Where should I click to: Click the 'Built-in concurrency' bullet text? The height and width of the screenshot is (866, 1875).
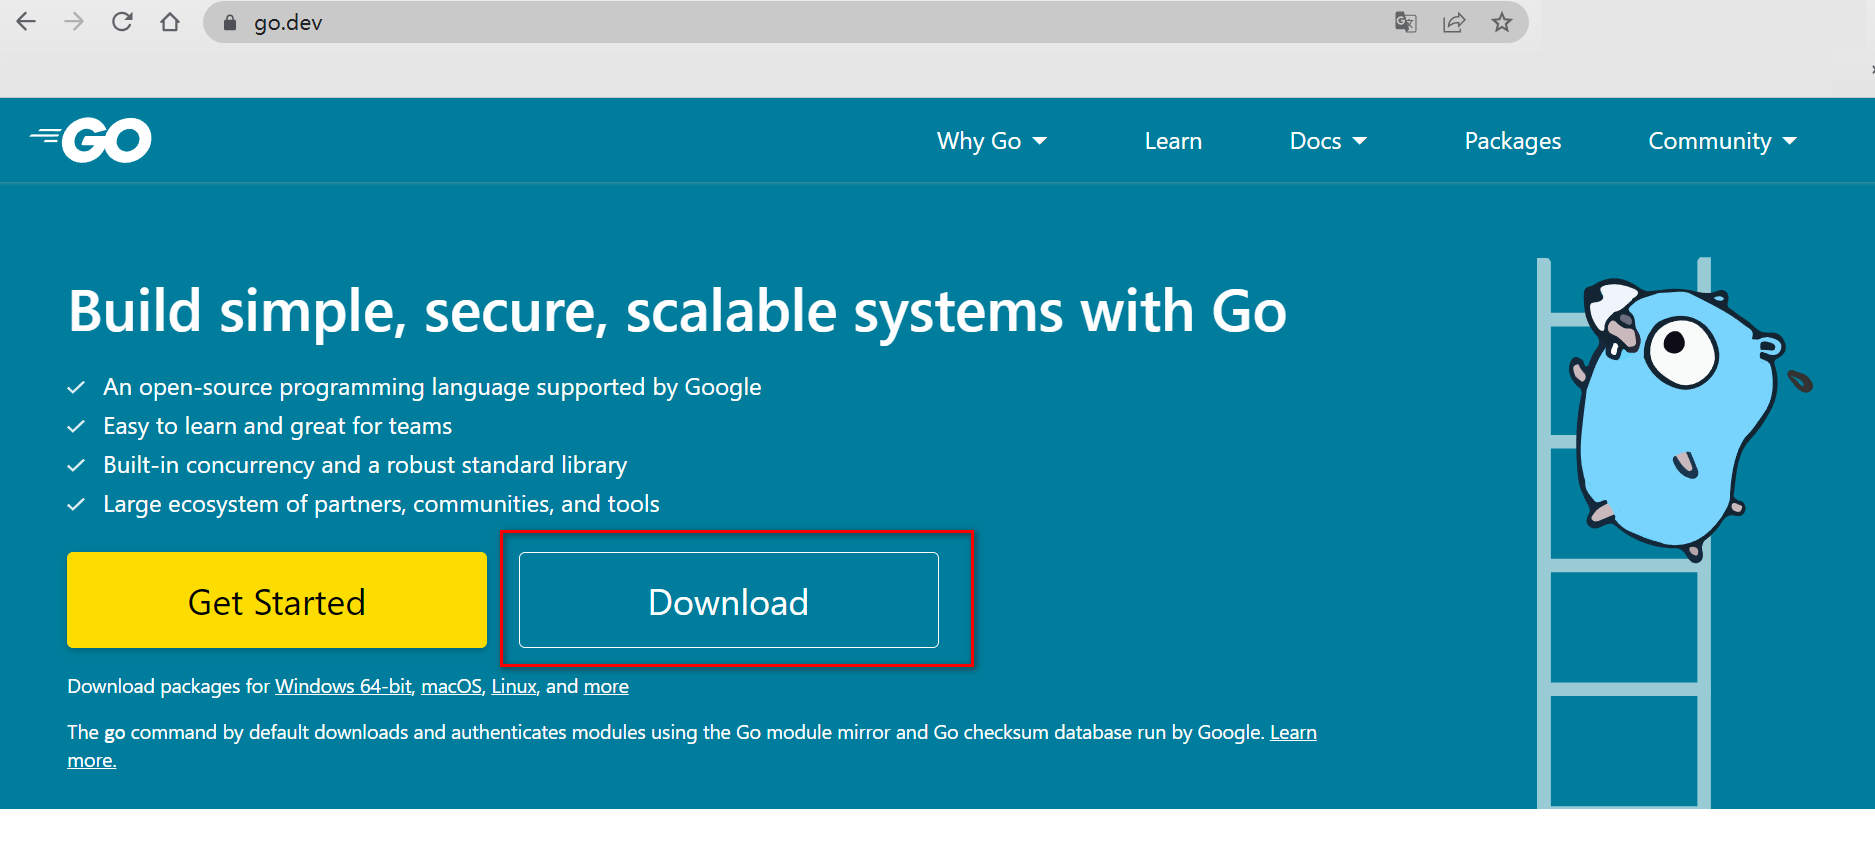(365, 465)
